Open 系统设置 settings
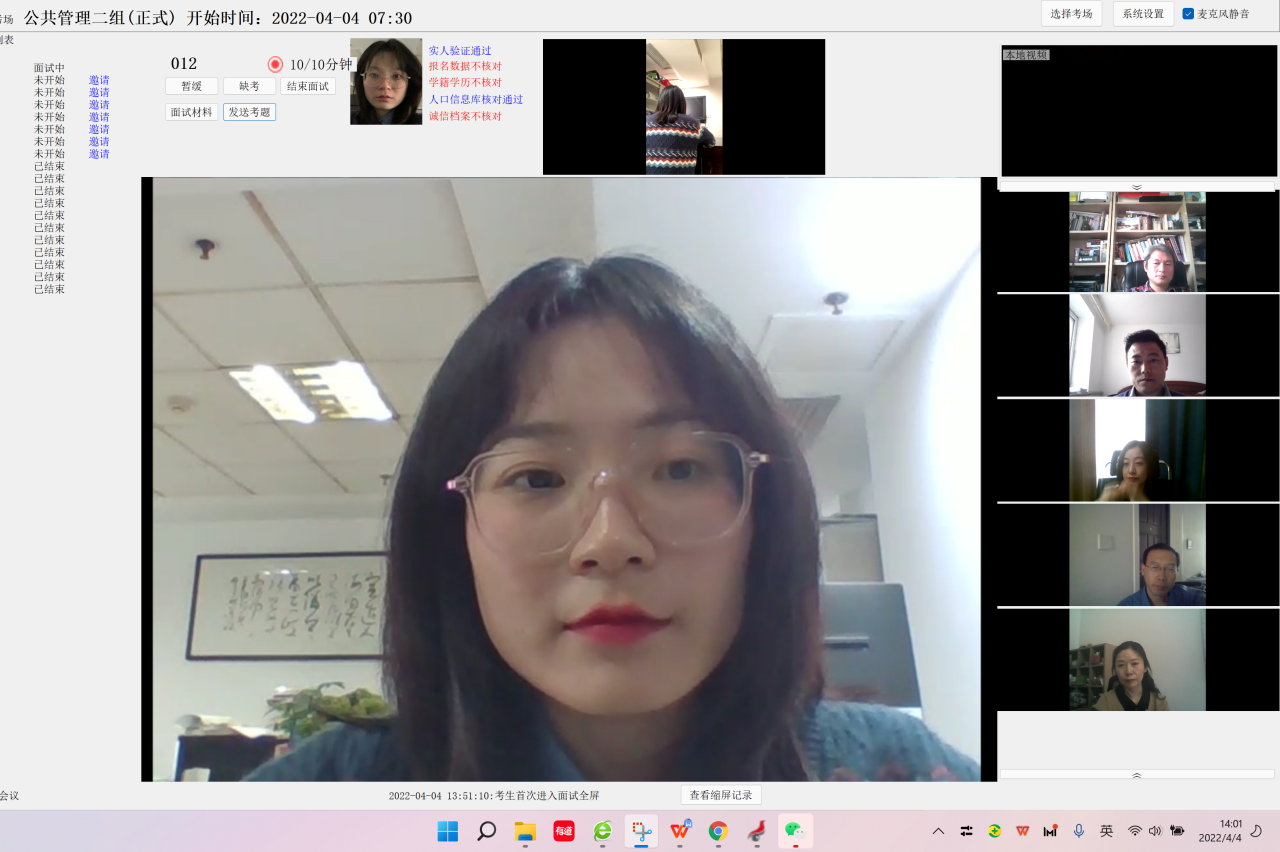The width and height of the screenshot is (1280, 852). click(1143, 14)
